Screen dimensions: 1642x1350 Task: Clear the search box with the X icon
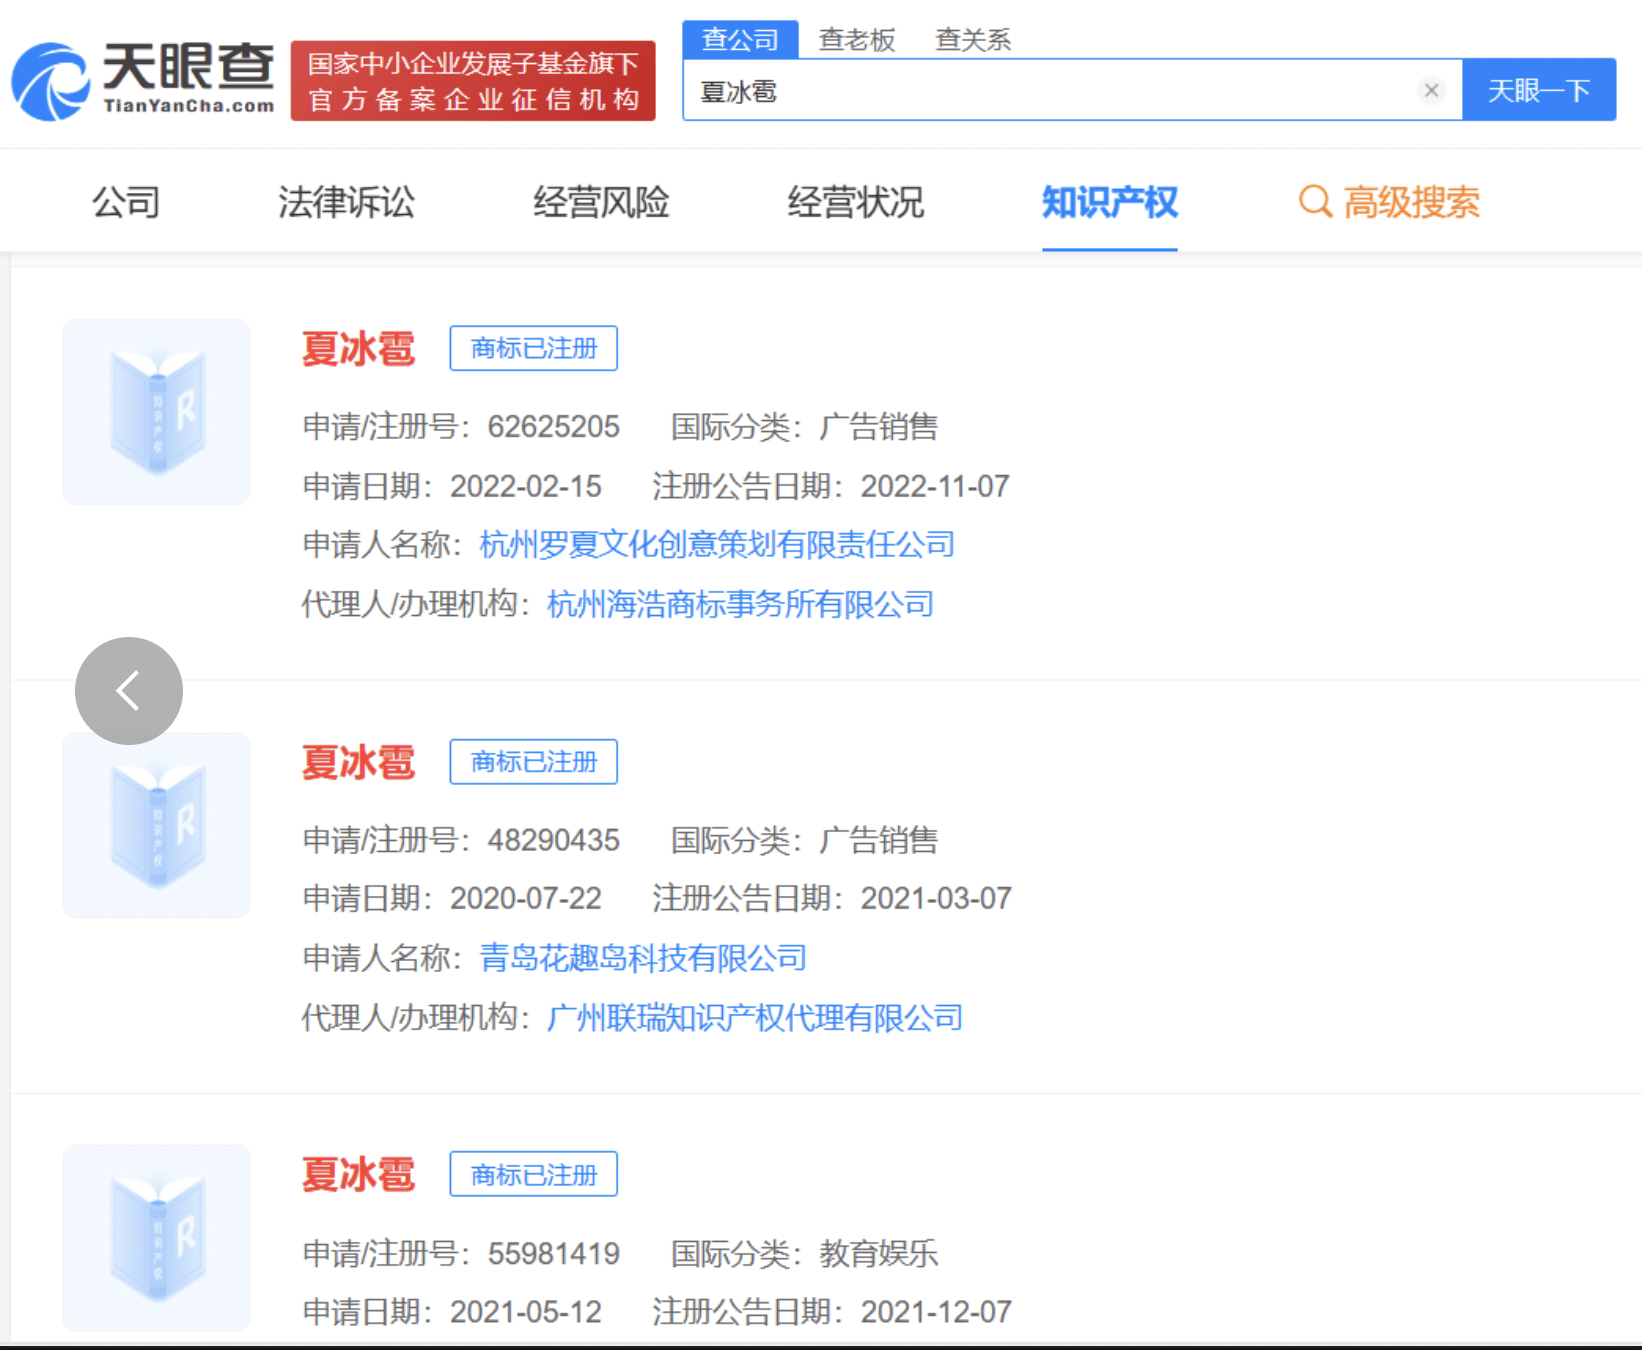click(1431, 91)
